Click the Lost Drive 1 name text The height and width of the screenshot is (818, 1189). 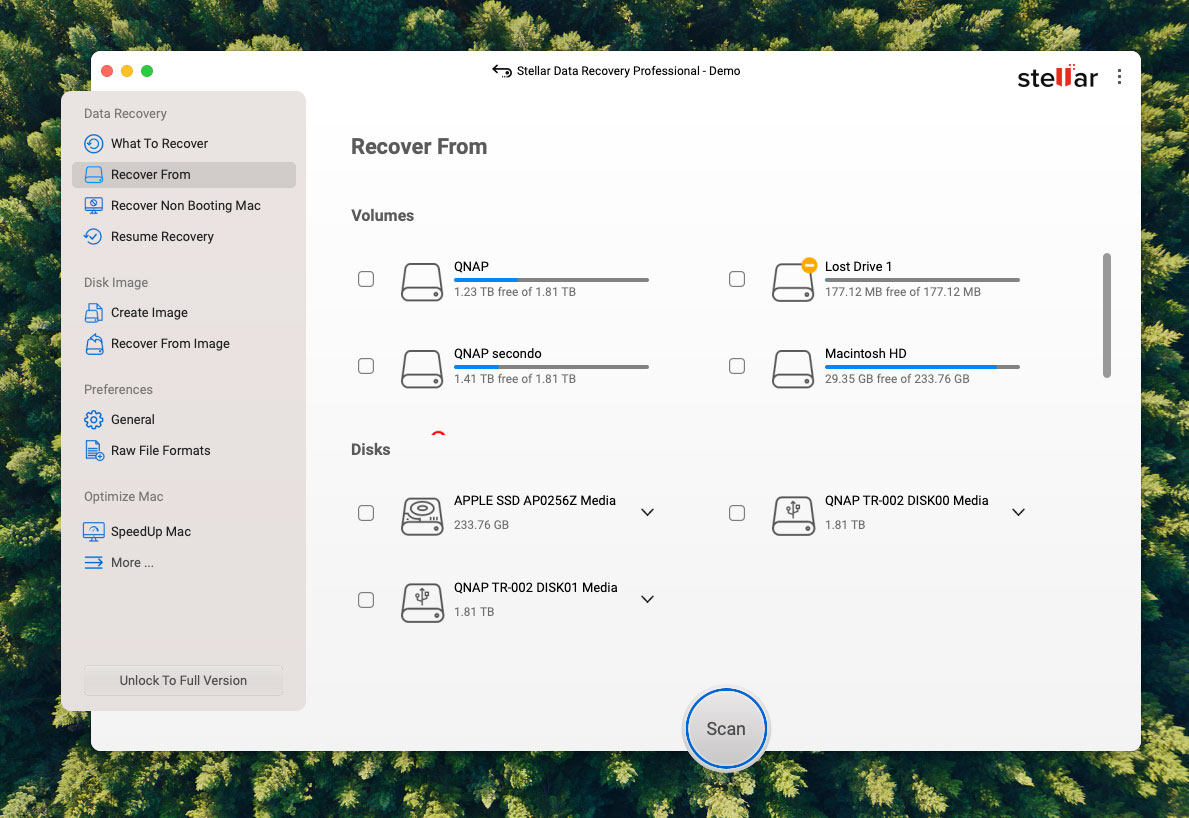[858, 267]
